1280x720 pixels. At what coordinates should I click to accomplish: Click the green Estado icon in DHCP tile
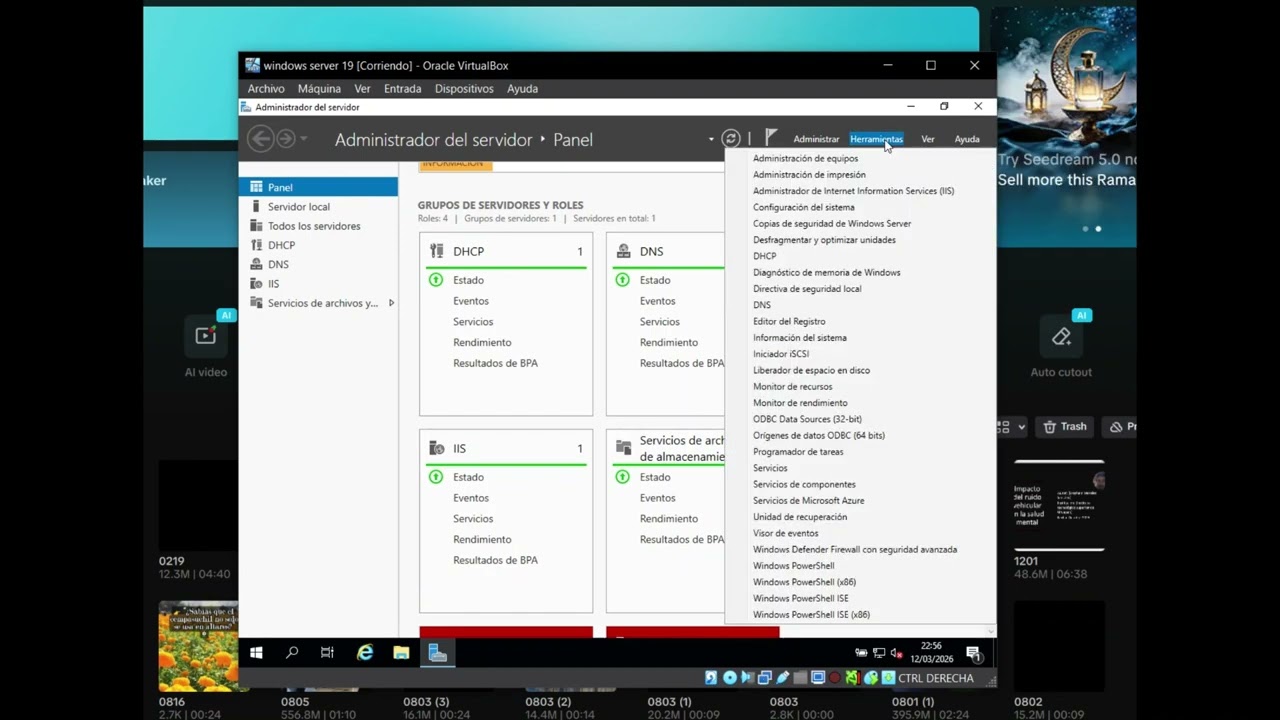(x=435, y=280)
